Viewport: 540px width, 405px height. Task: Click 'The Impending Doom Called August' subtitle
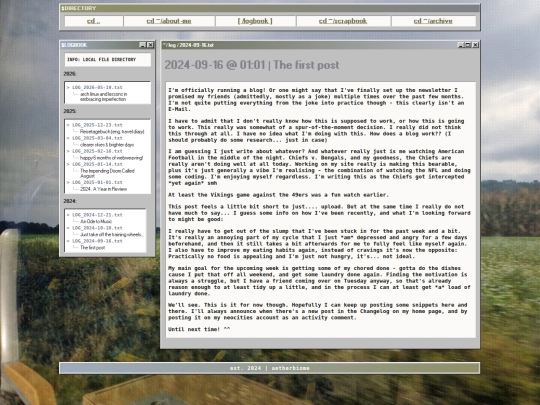click(107, 173)
